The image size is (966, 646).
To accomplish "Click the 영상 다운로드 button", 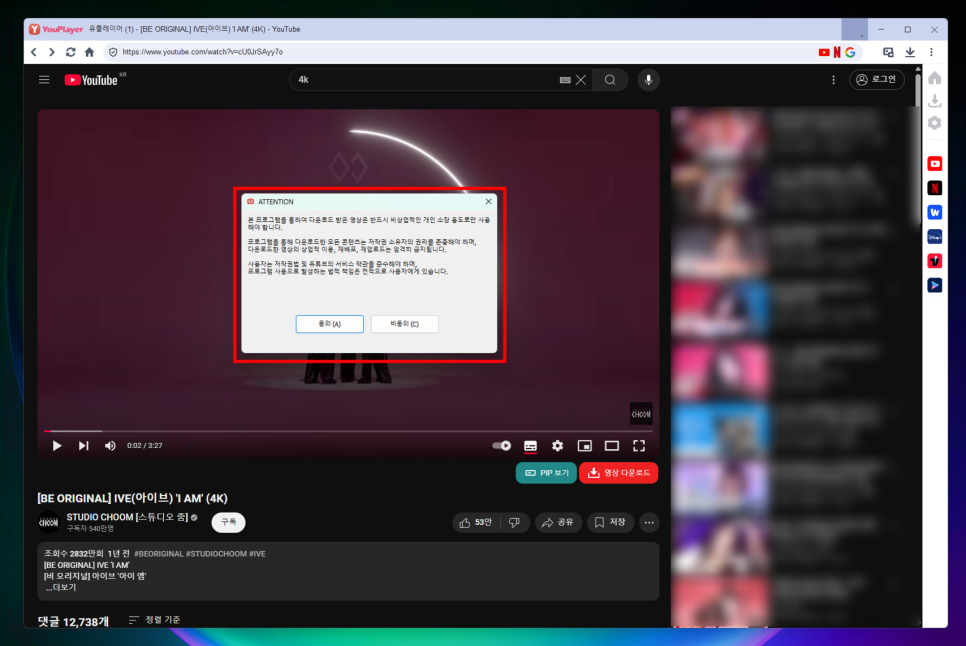I will (619, 473).
